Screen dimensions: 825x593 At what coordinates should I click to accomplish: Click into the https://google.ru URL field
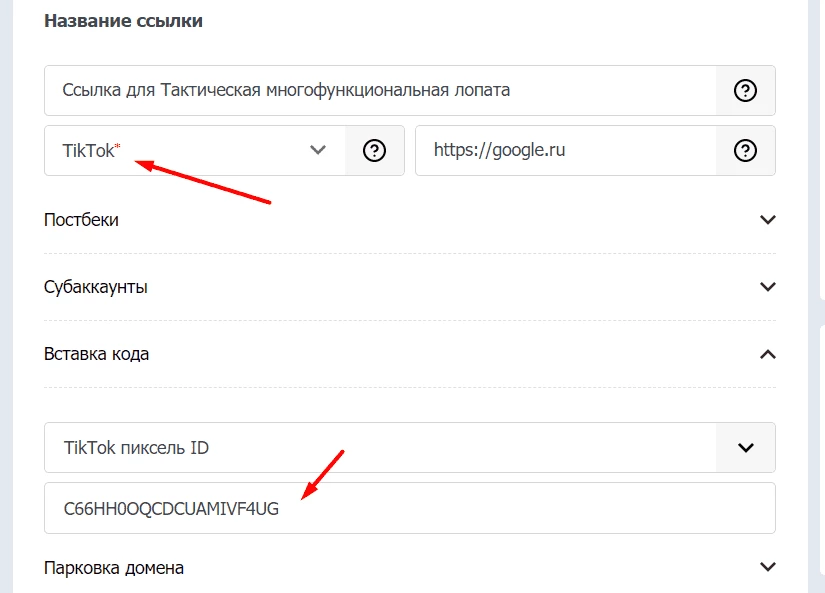tap(566, 150)
